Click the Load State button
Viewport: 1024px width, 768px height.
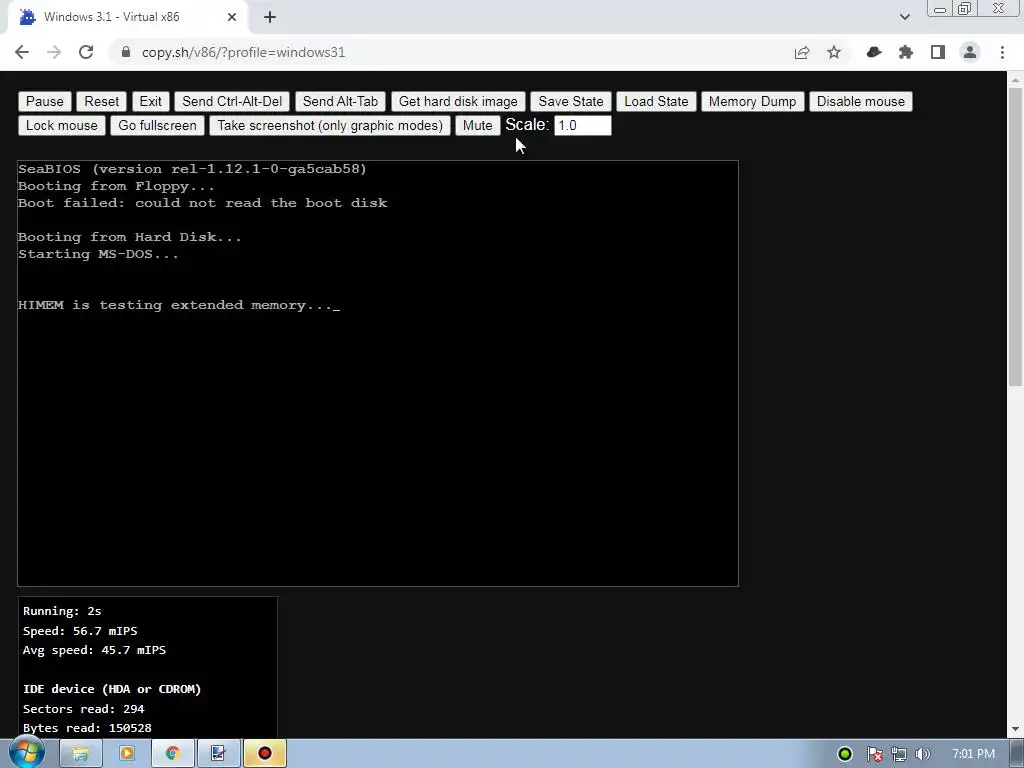tap(656, 101)
